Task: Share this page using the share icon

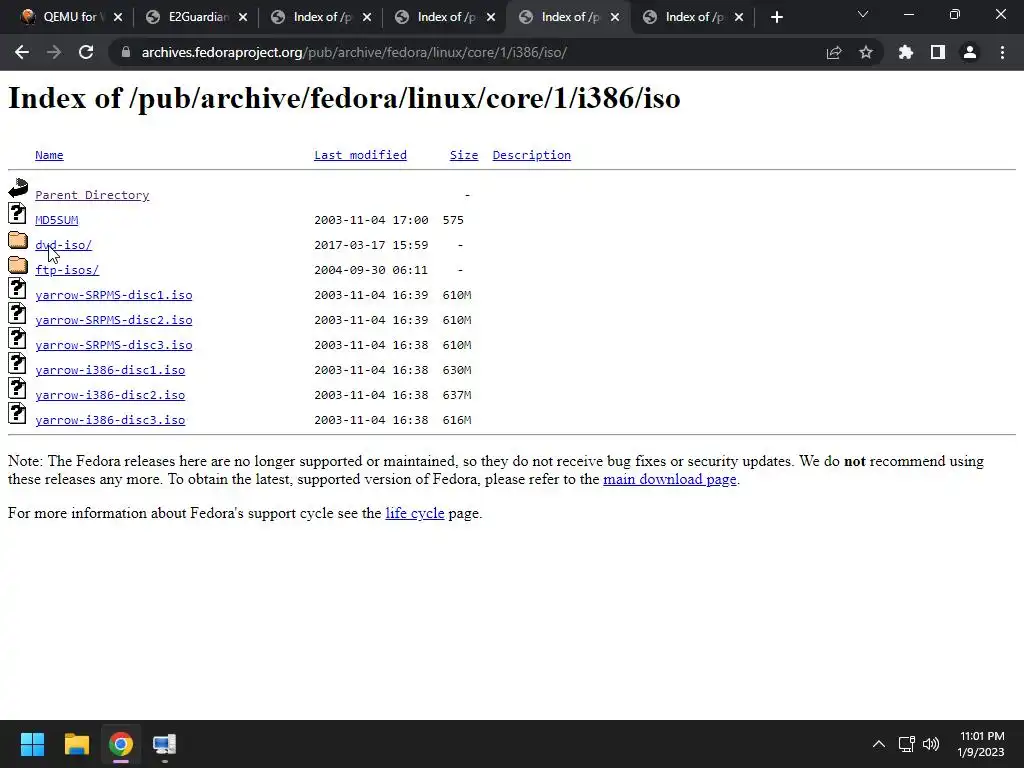Action: [x=834, y=52]
